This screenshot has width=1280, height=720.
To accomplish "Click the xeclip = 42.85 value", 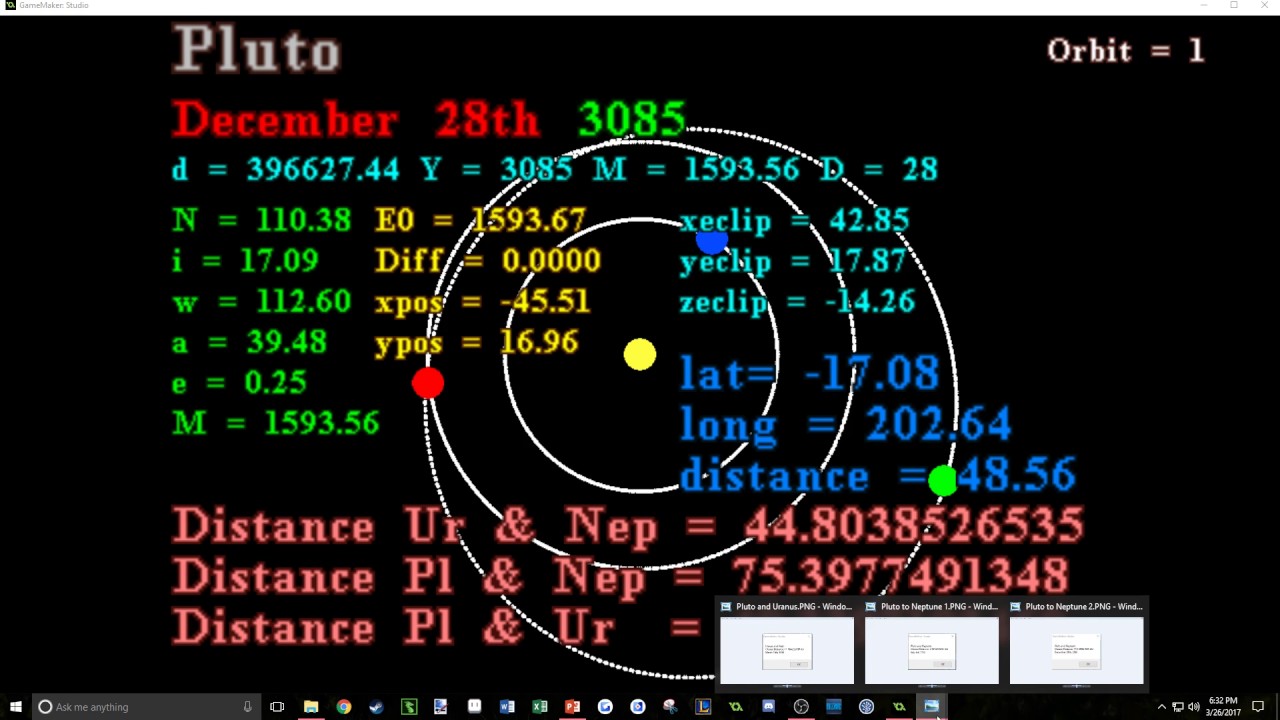I will tap(795, 221).
